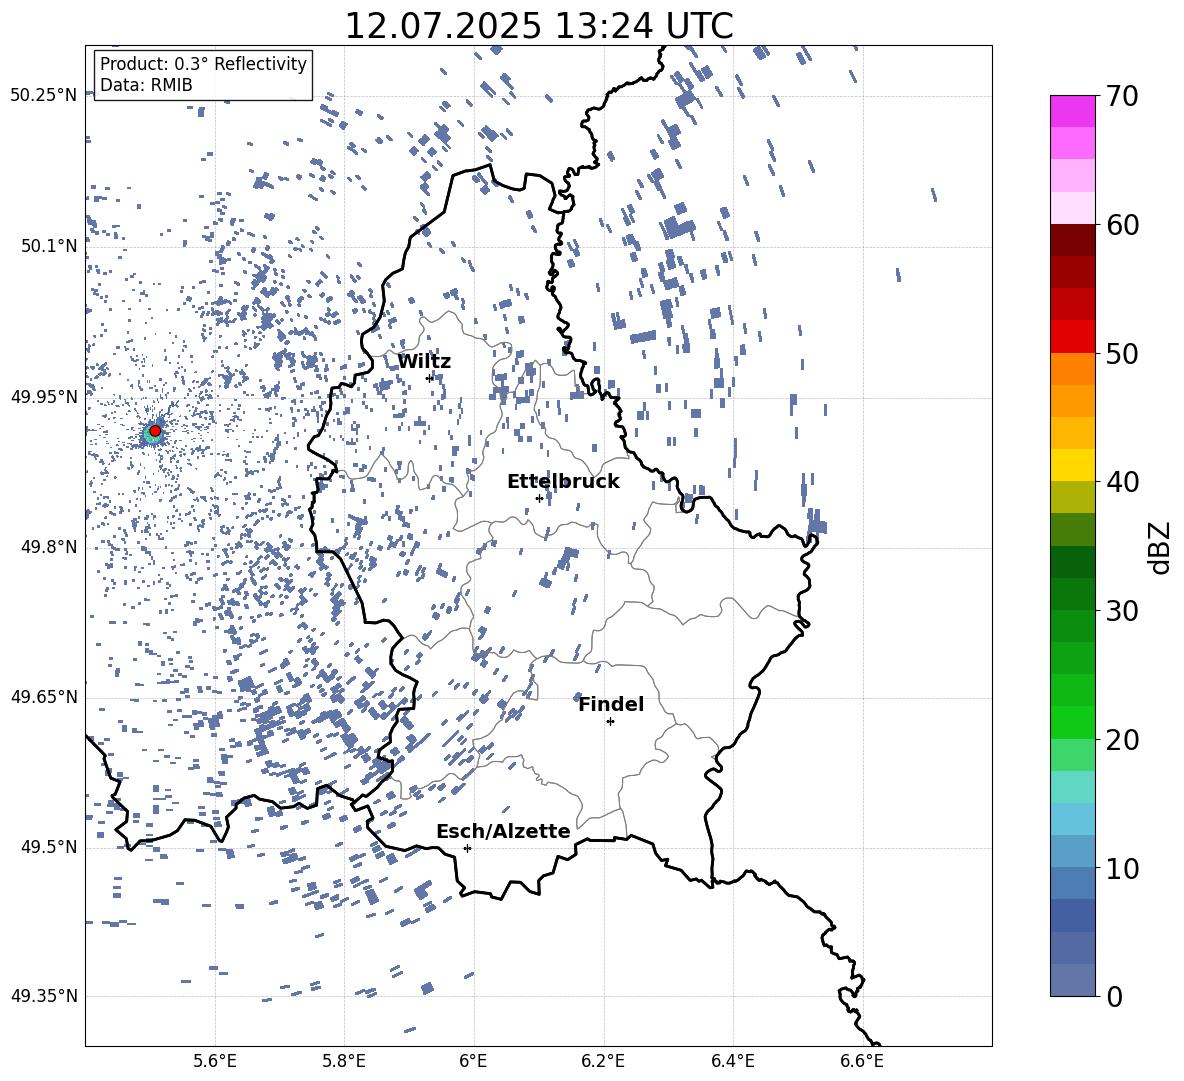This screenshot has height=1081, width=1184.
Task: Click the 6°E longitude label
Action: (473, 1061)
